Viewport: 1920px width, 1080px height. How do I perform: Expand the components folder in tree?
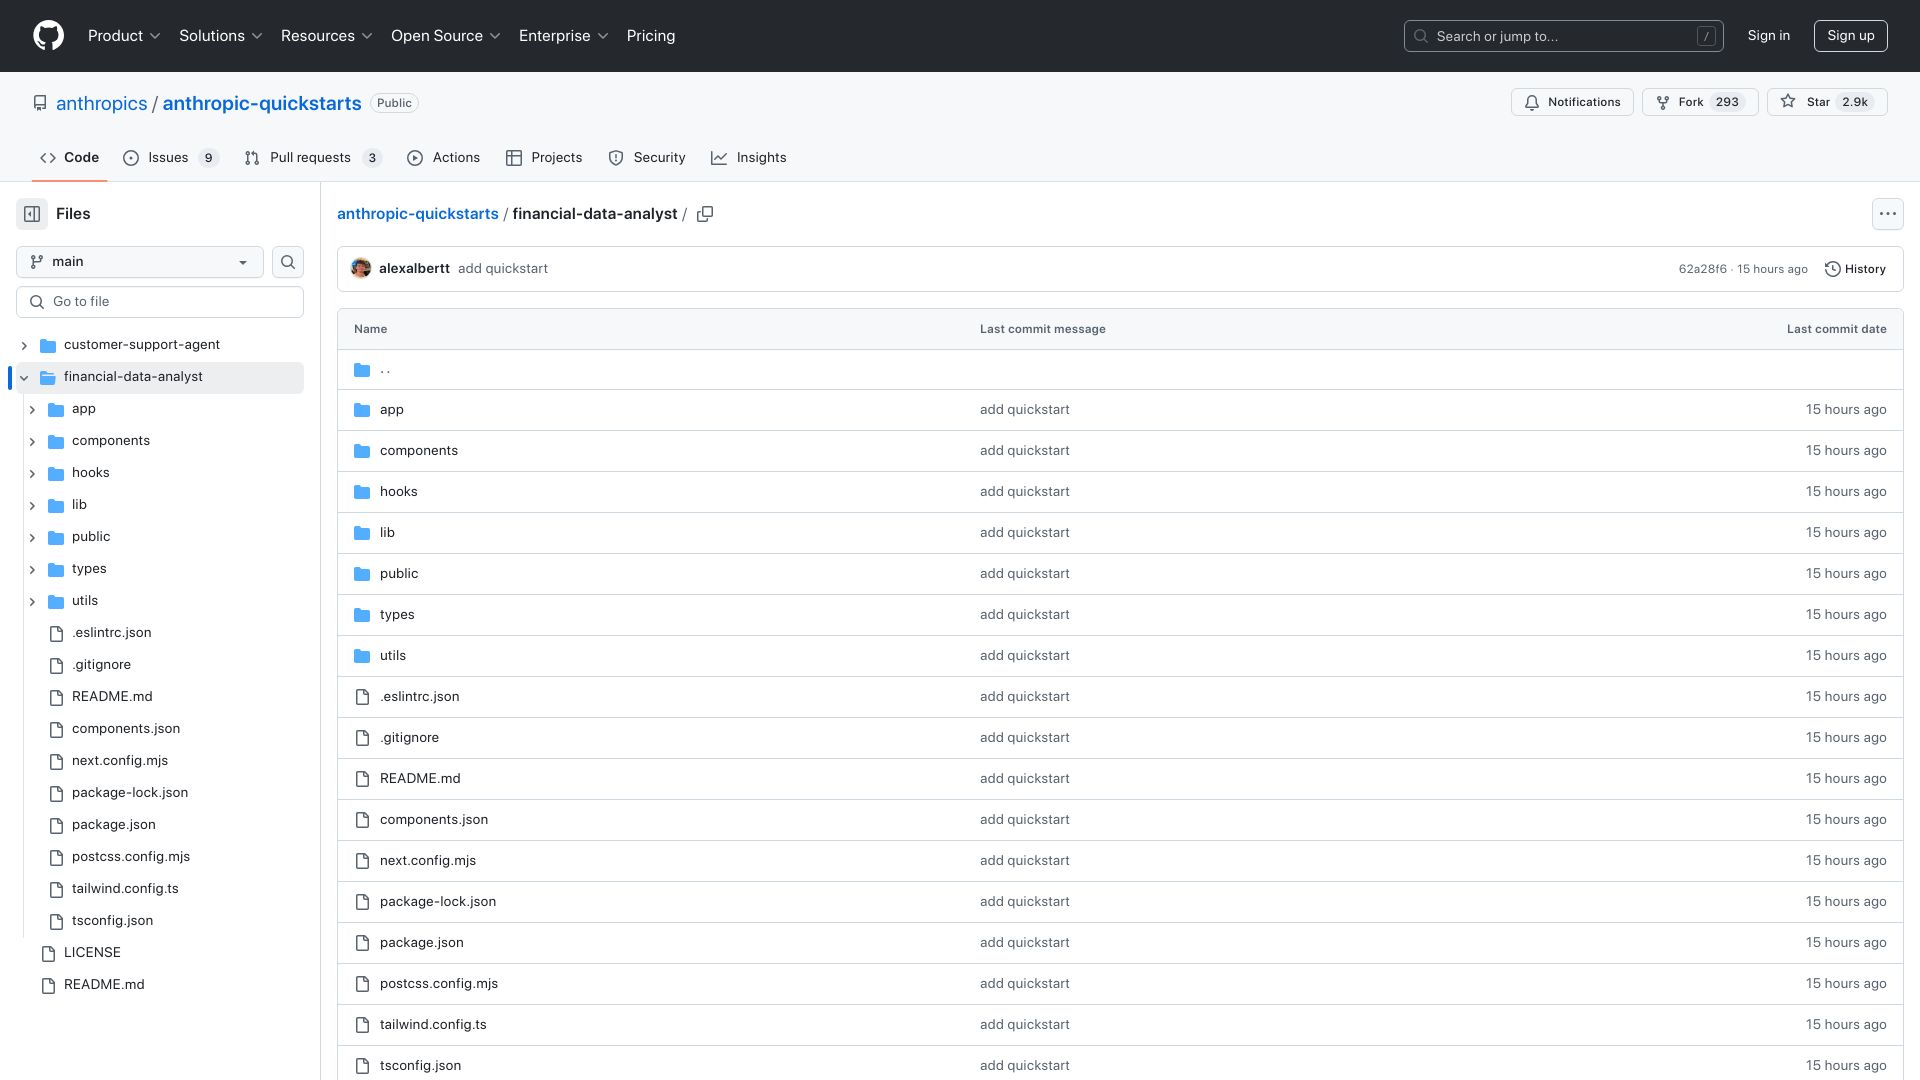[x=32, y=441]
